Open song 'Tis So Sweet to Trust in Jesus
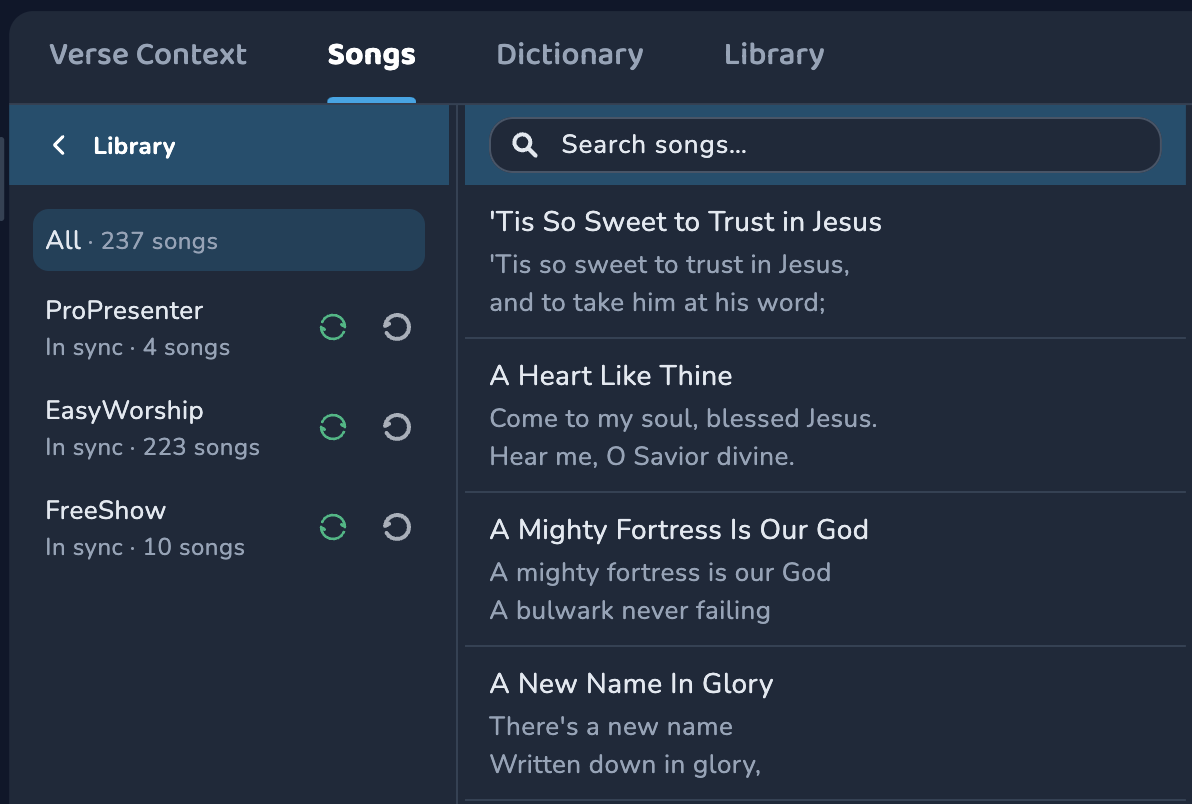 coord(825,261)
